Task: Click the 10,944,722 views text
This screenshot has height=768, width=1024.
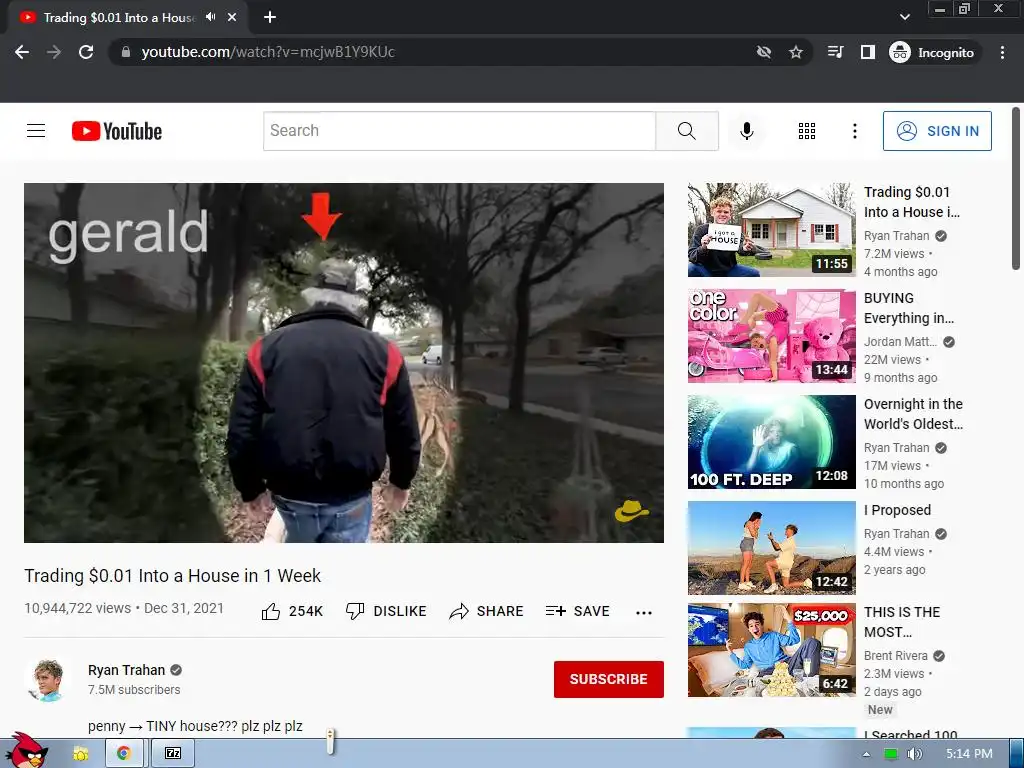Action: click(x=77, y=608)
